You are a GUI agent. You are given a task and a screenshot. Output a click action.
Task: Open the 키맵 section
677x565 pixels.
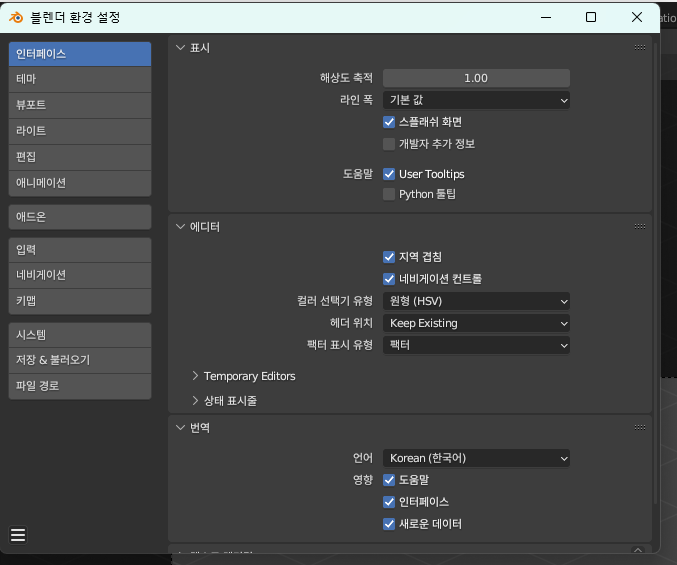pos(80,301)
